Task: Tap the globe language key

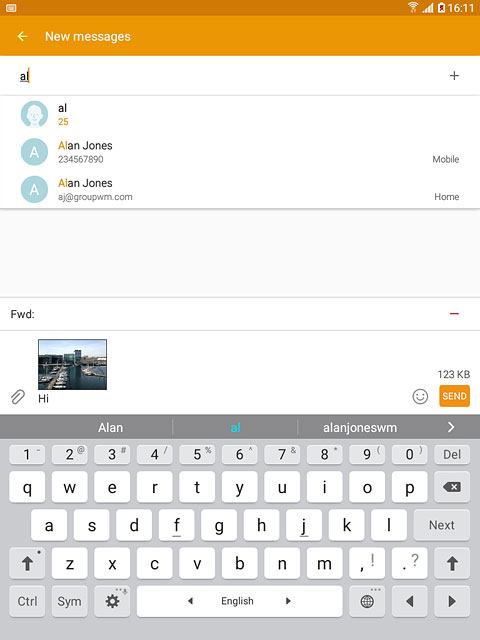Action: pyautogui.click(x=367, y=601)
